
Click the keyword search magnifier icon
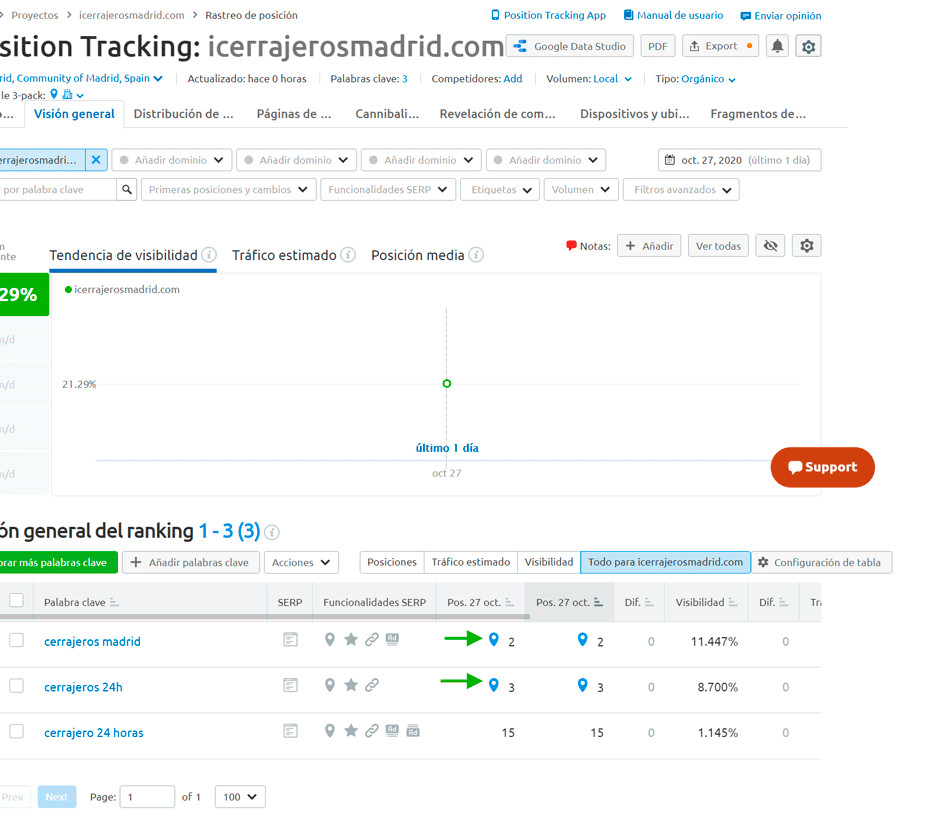(x=127, y=189)
